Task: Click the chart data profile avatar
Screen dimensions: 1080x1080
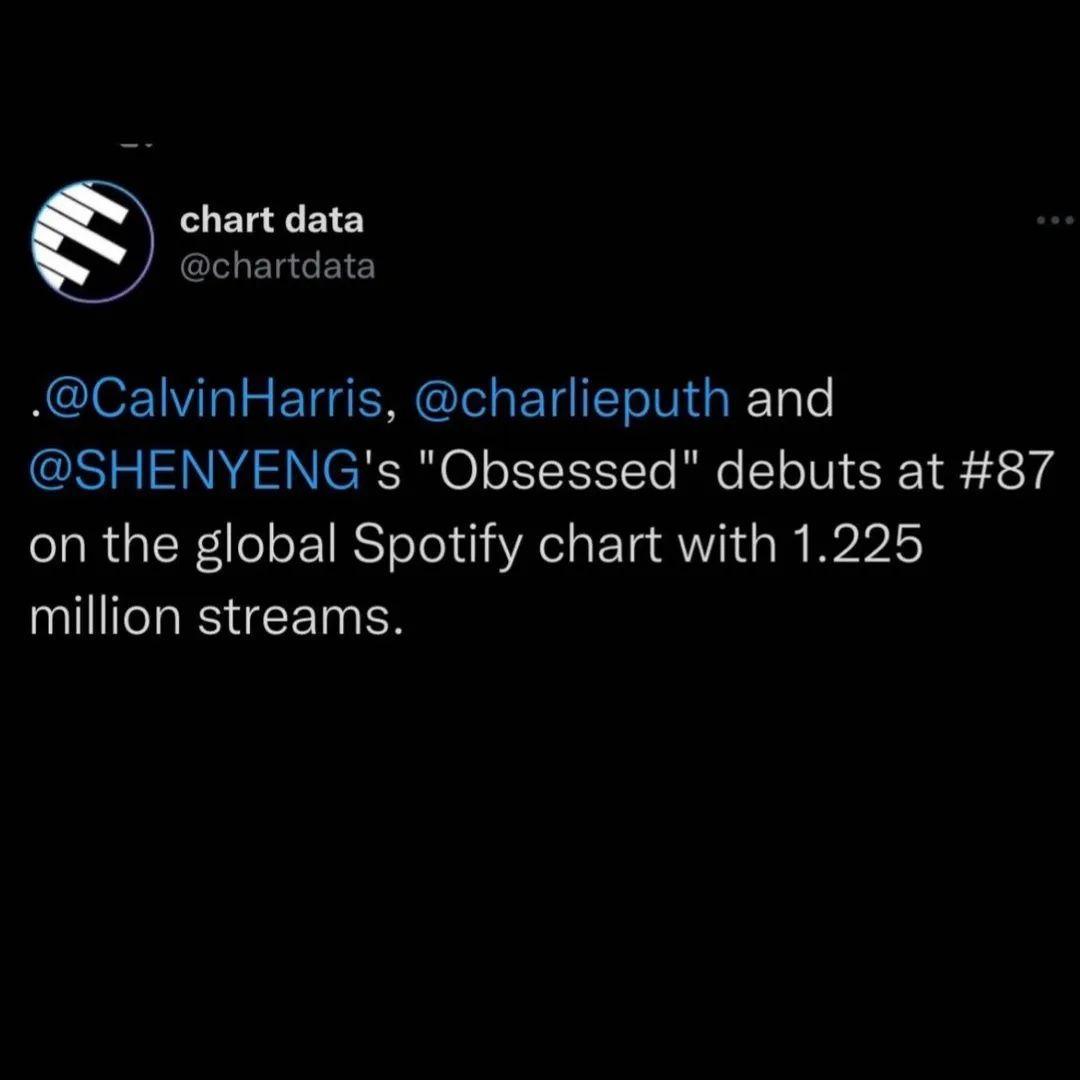Action: coord(92,241)
